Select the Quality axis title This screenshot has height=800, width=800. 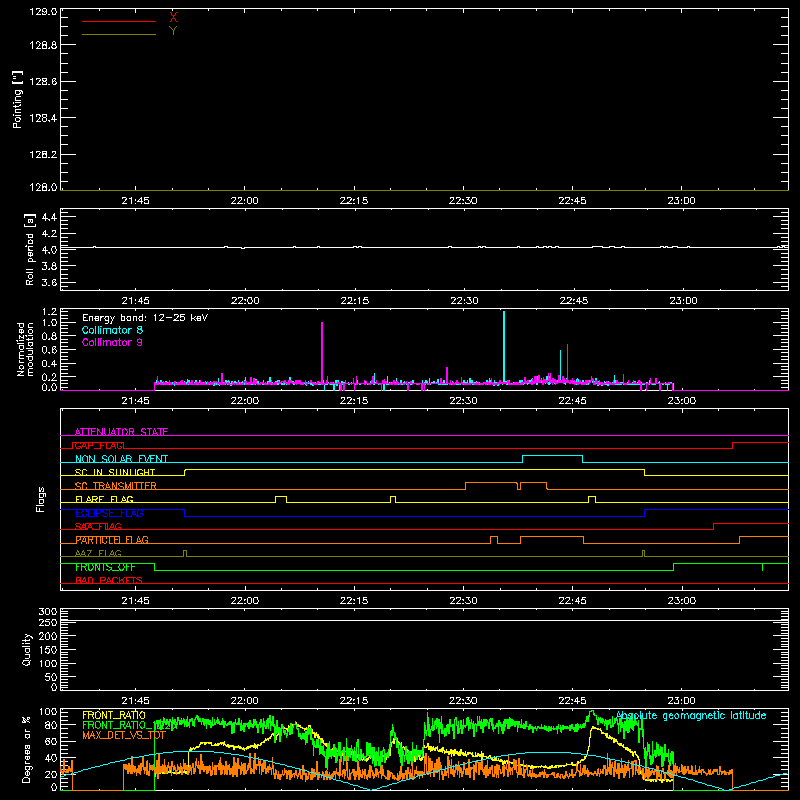27,649
